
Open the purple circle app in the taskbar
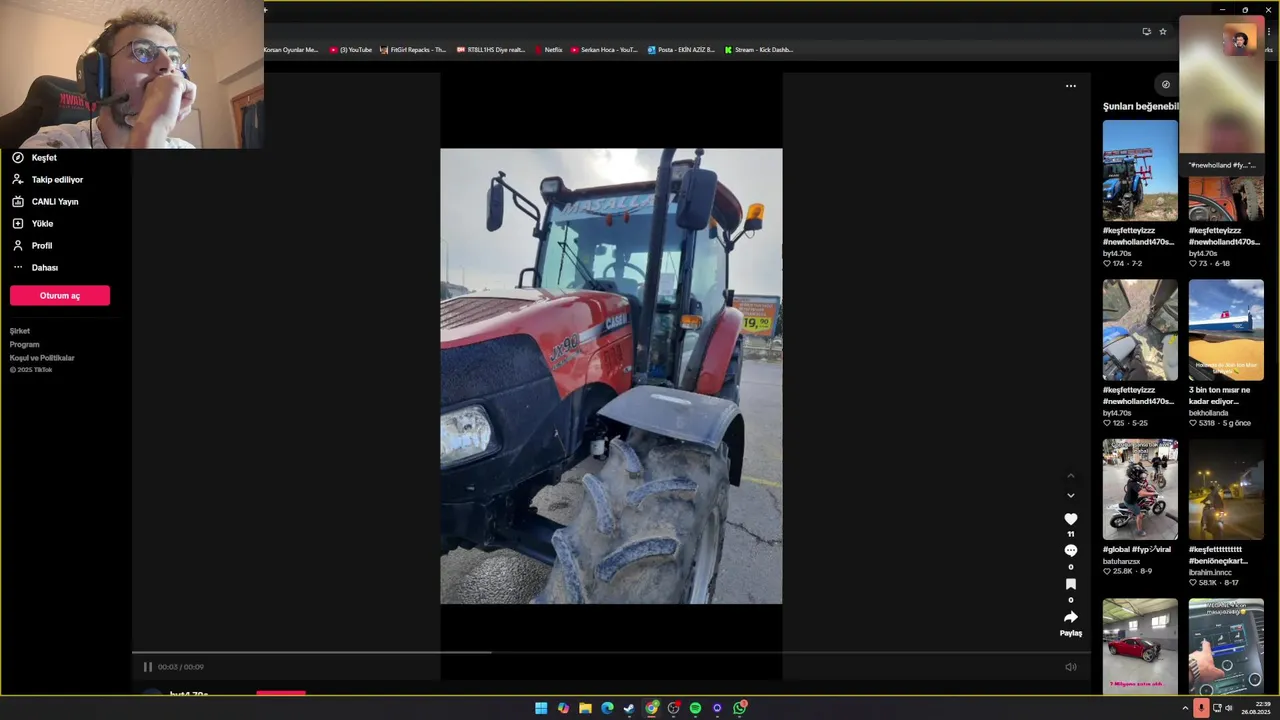(717, 708)
